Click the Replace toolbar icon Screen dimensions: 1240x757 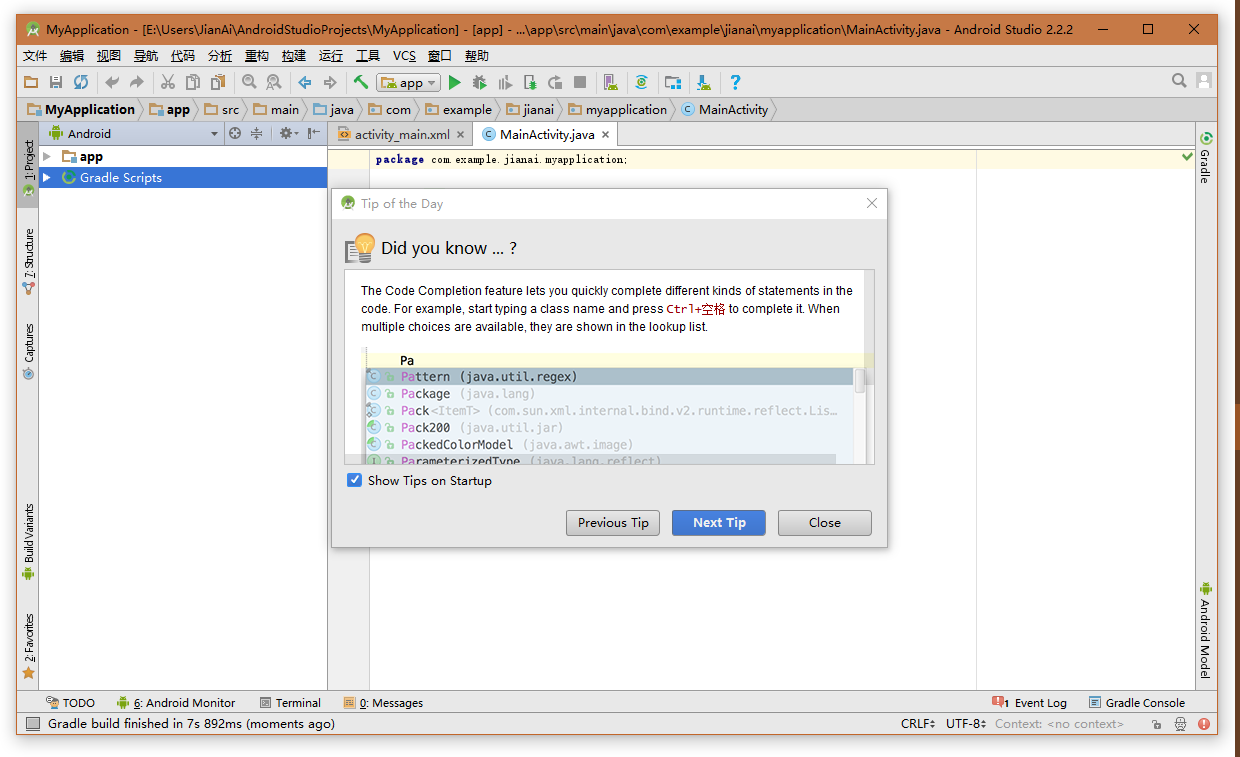click(273, 82)
